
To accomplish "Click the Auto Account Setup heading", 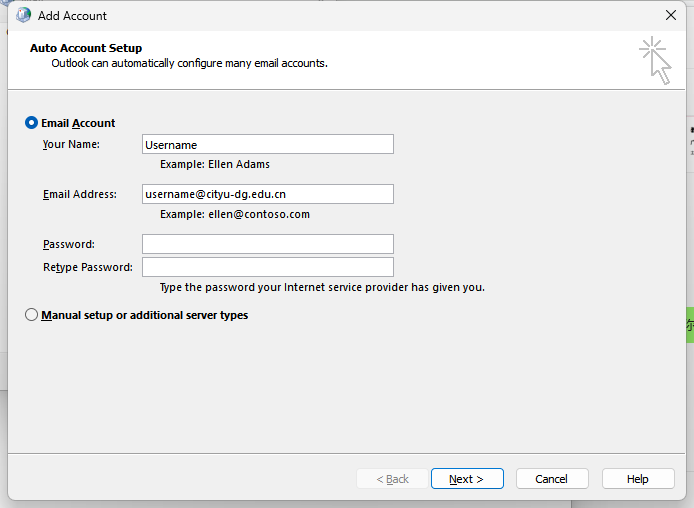I will (x=86, y=48).
